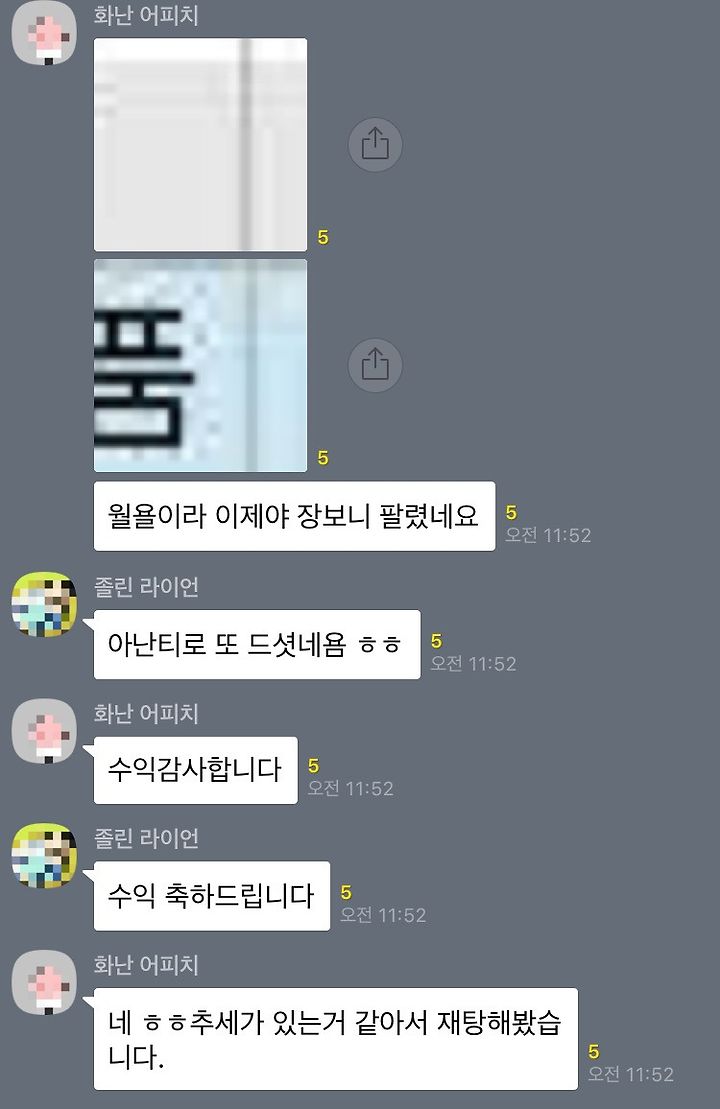Viewport: 720px width, 1109px height.
Task: Open 졸린 라이언's avatar near 아난티로 message
Action: [45, 605]
